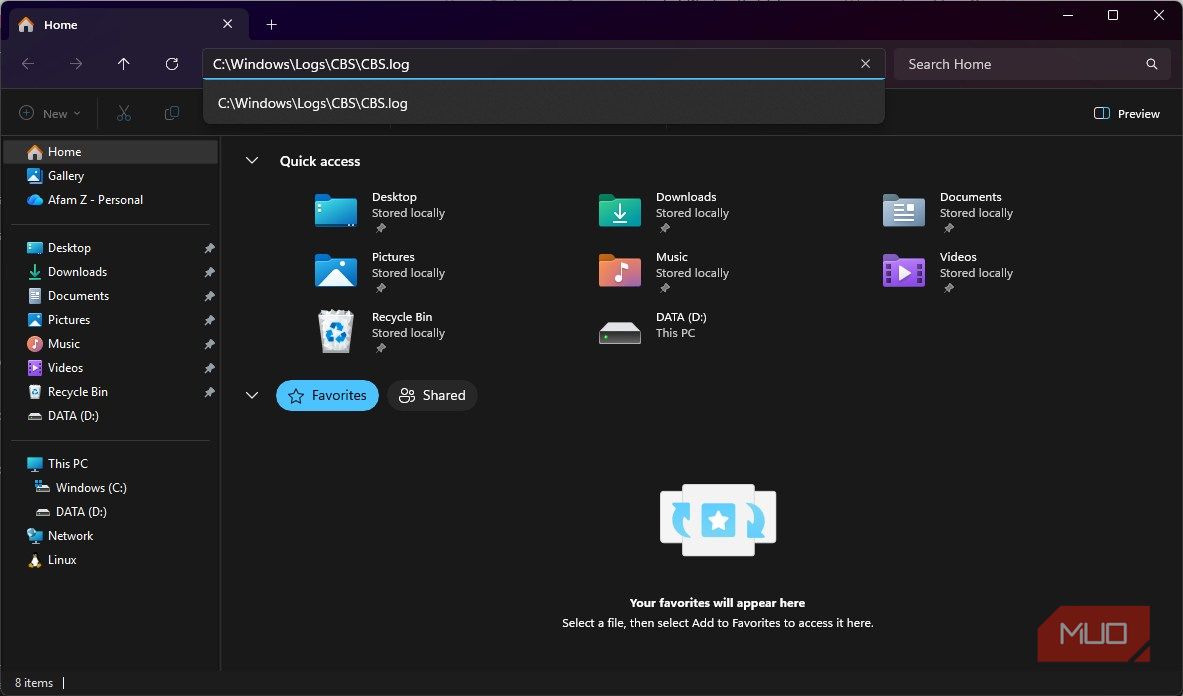Select DATA (D:) under This PC
1183x696 pixels.
(x=111, y=512)
